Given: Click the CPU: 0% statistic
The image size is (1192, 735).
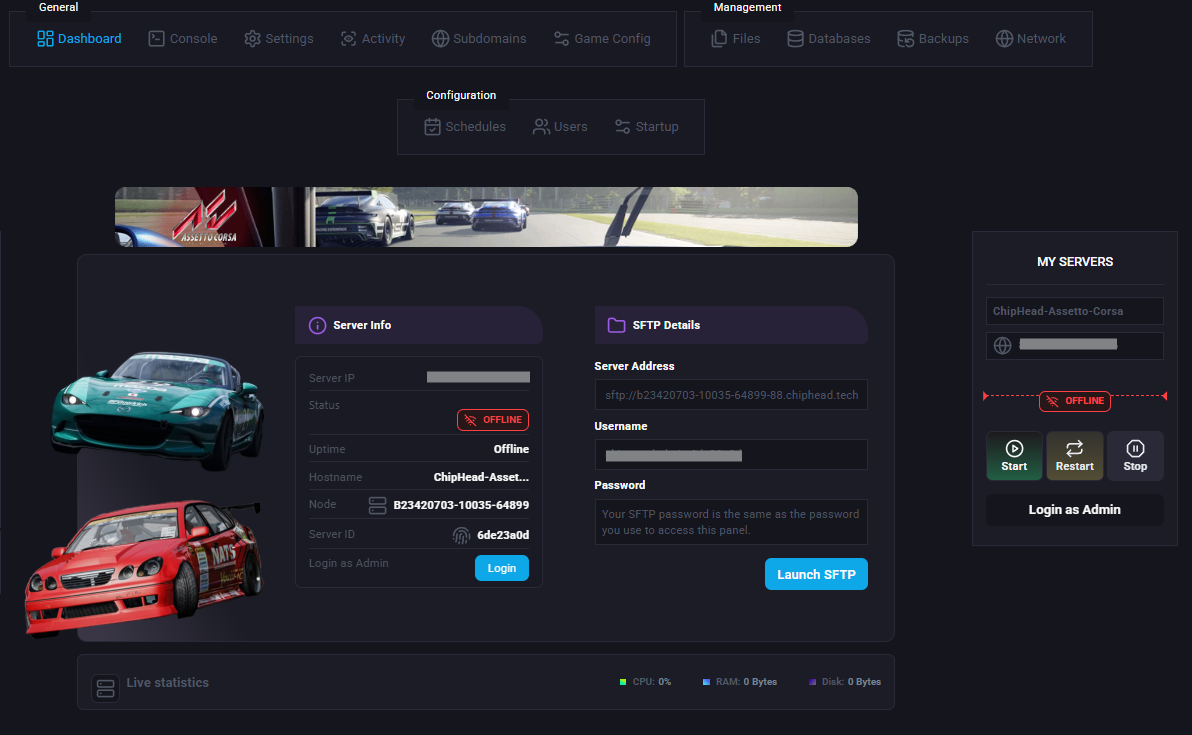Looking at the screenshot, I should coord(645,682).
